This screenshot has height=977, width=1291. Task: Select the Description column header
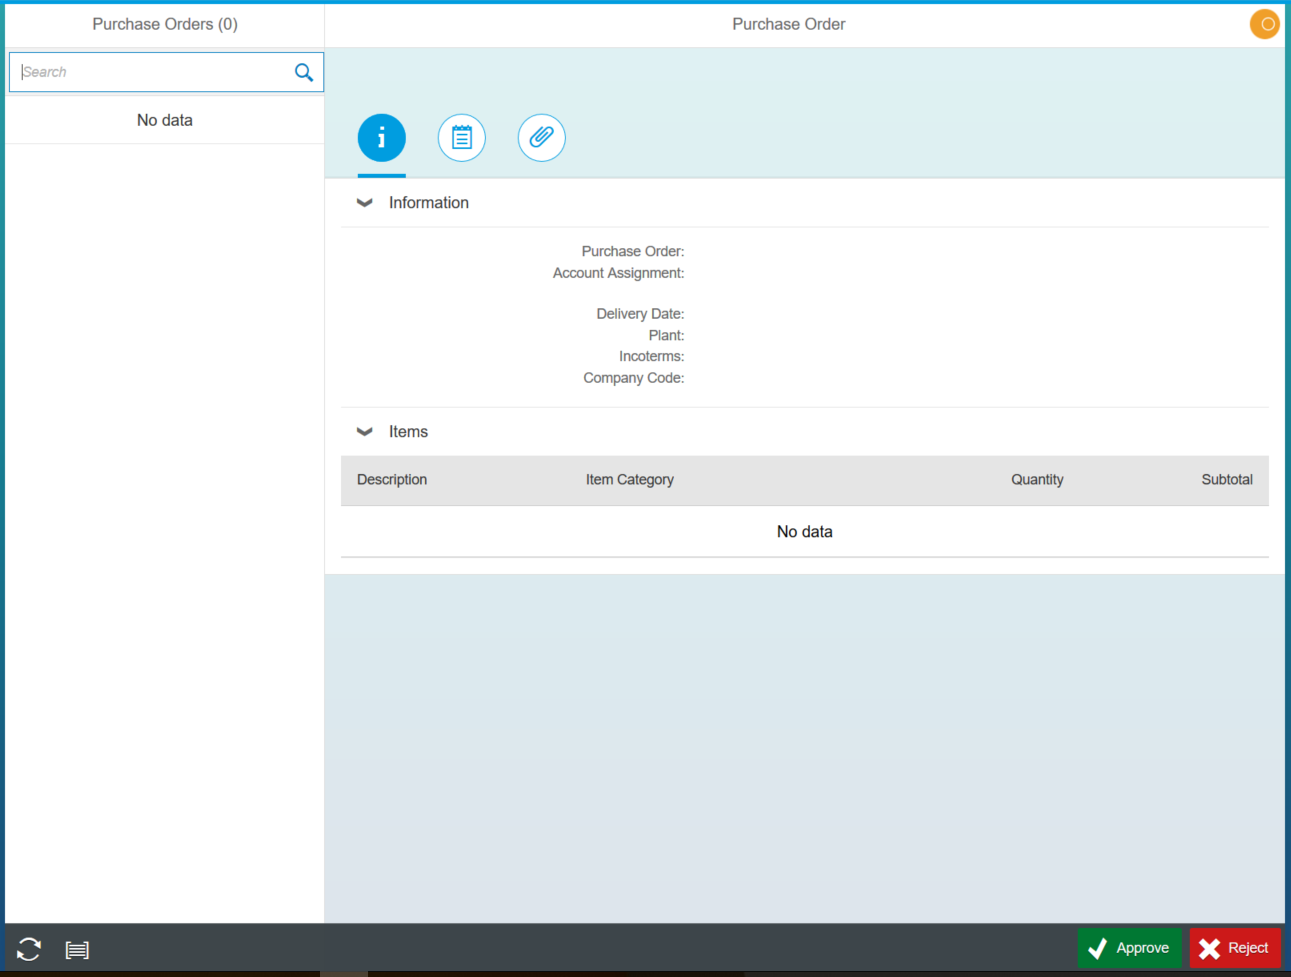point(391,480)
